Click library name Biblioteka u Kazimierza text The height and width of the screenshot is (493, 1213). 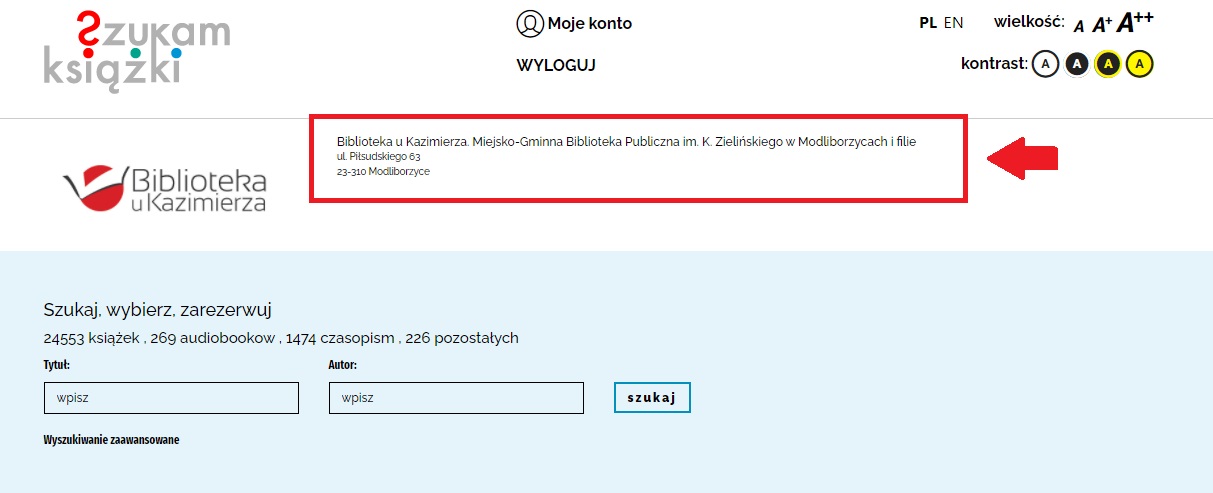click(626, 142)
